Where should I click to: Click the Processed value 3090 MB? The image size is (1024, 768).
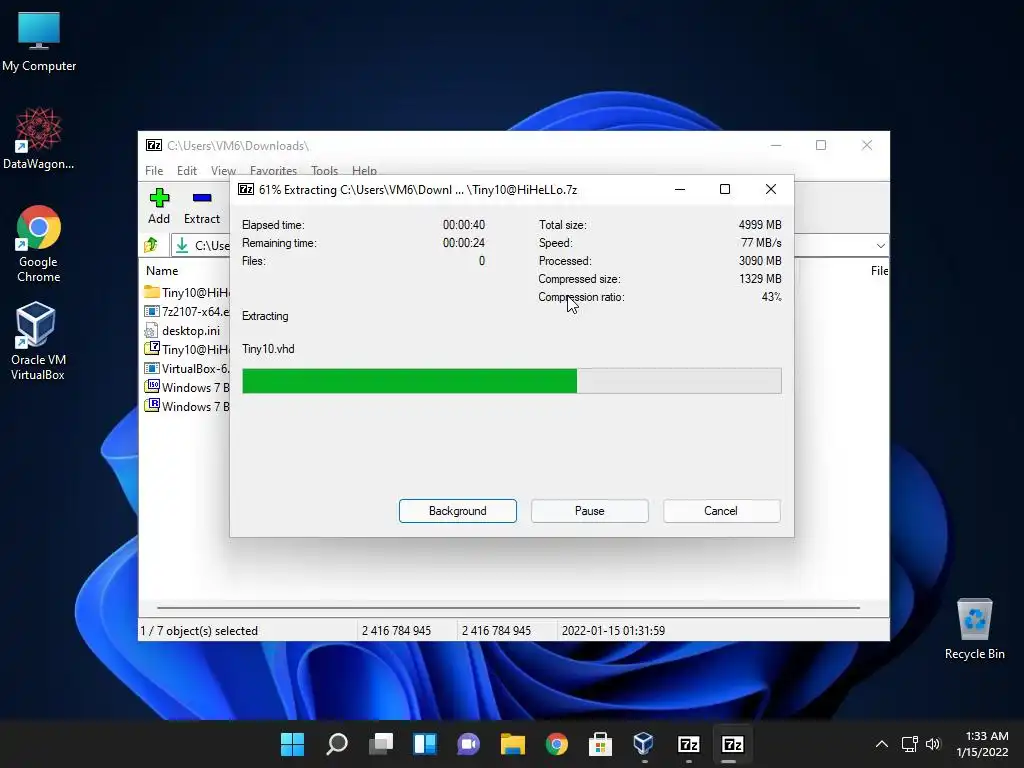click(x=760, y=261)
